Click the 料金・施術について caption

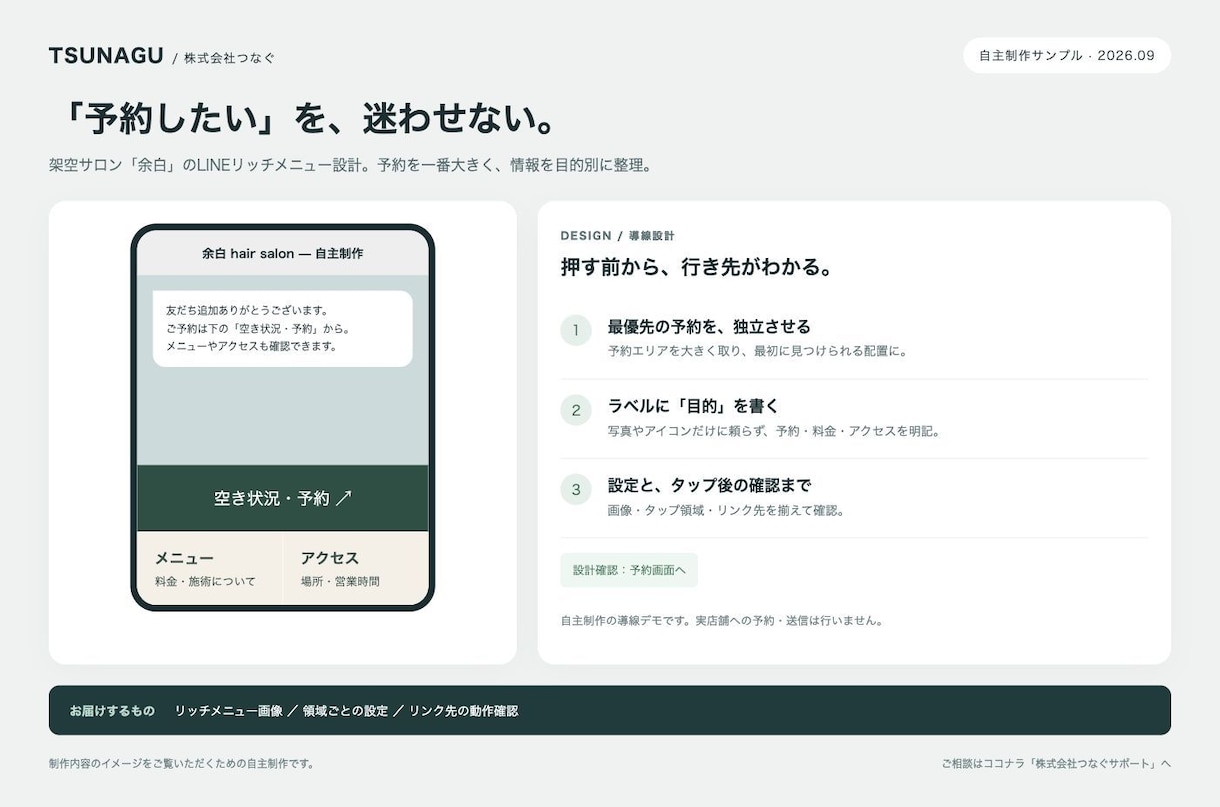[x=205, y=581]
